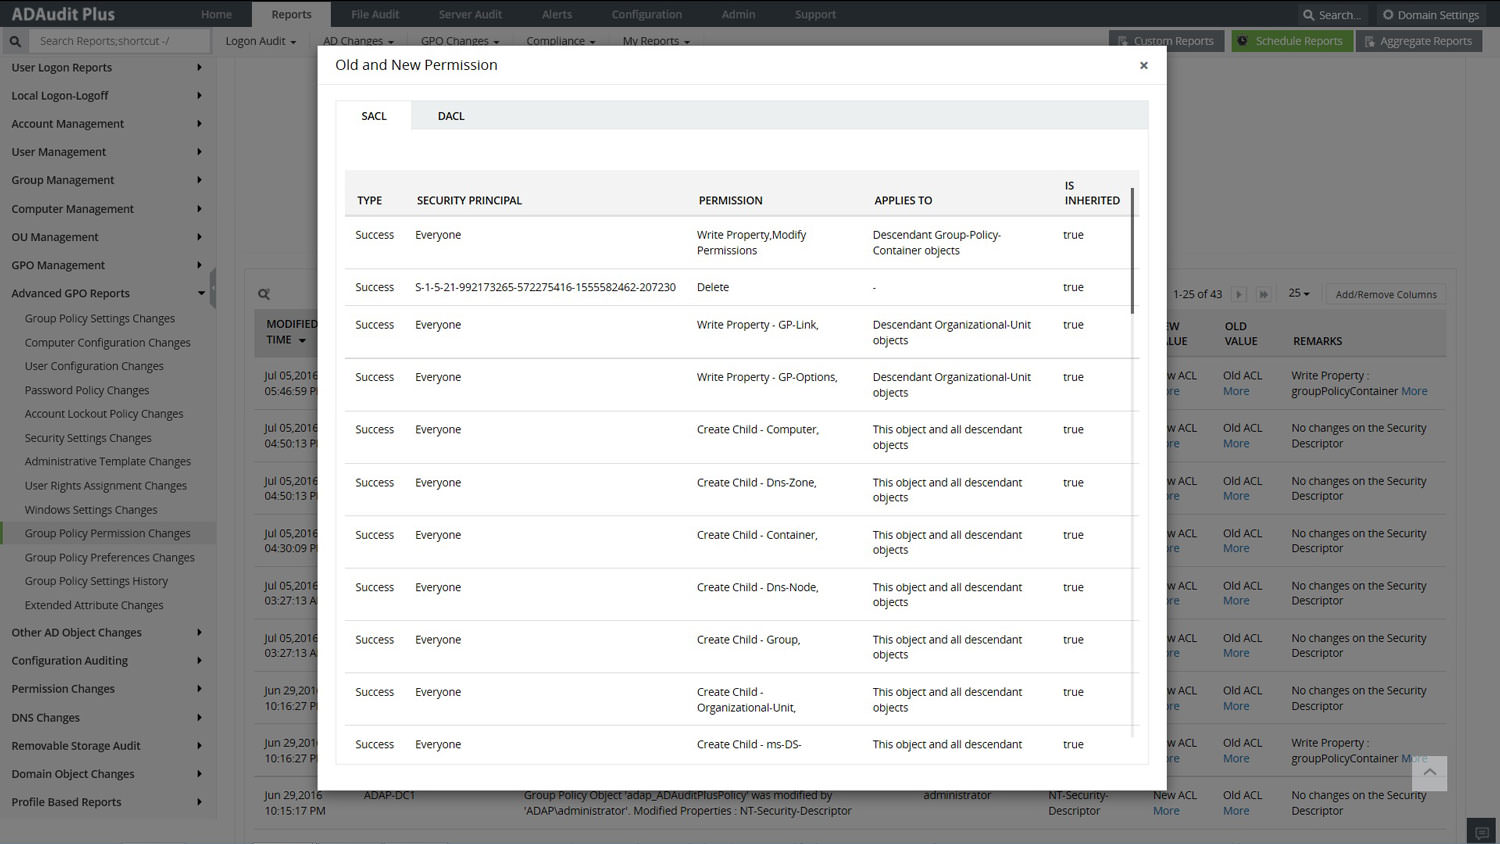Screen dimensions: 1500x844
Task: Open the Logon Audit dropdown menu
Action: coord(260,41)
